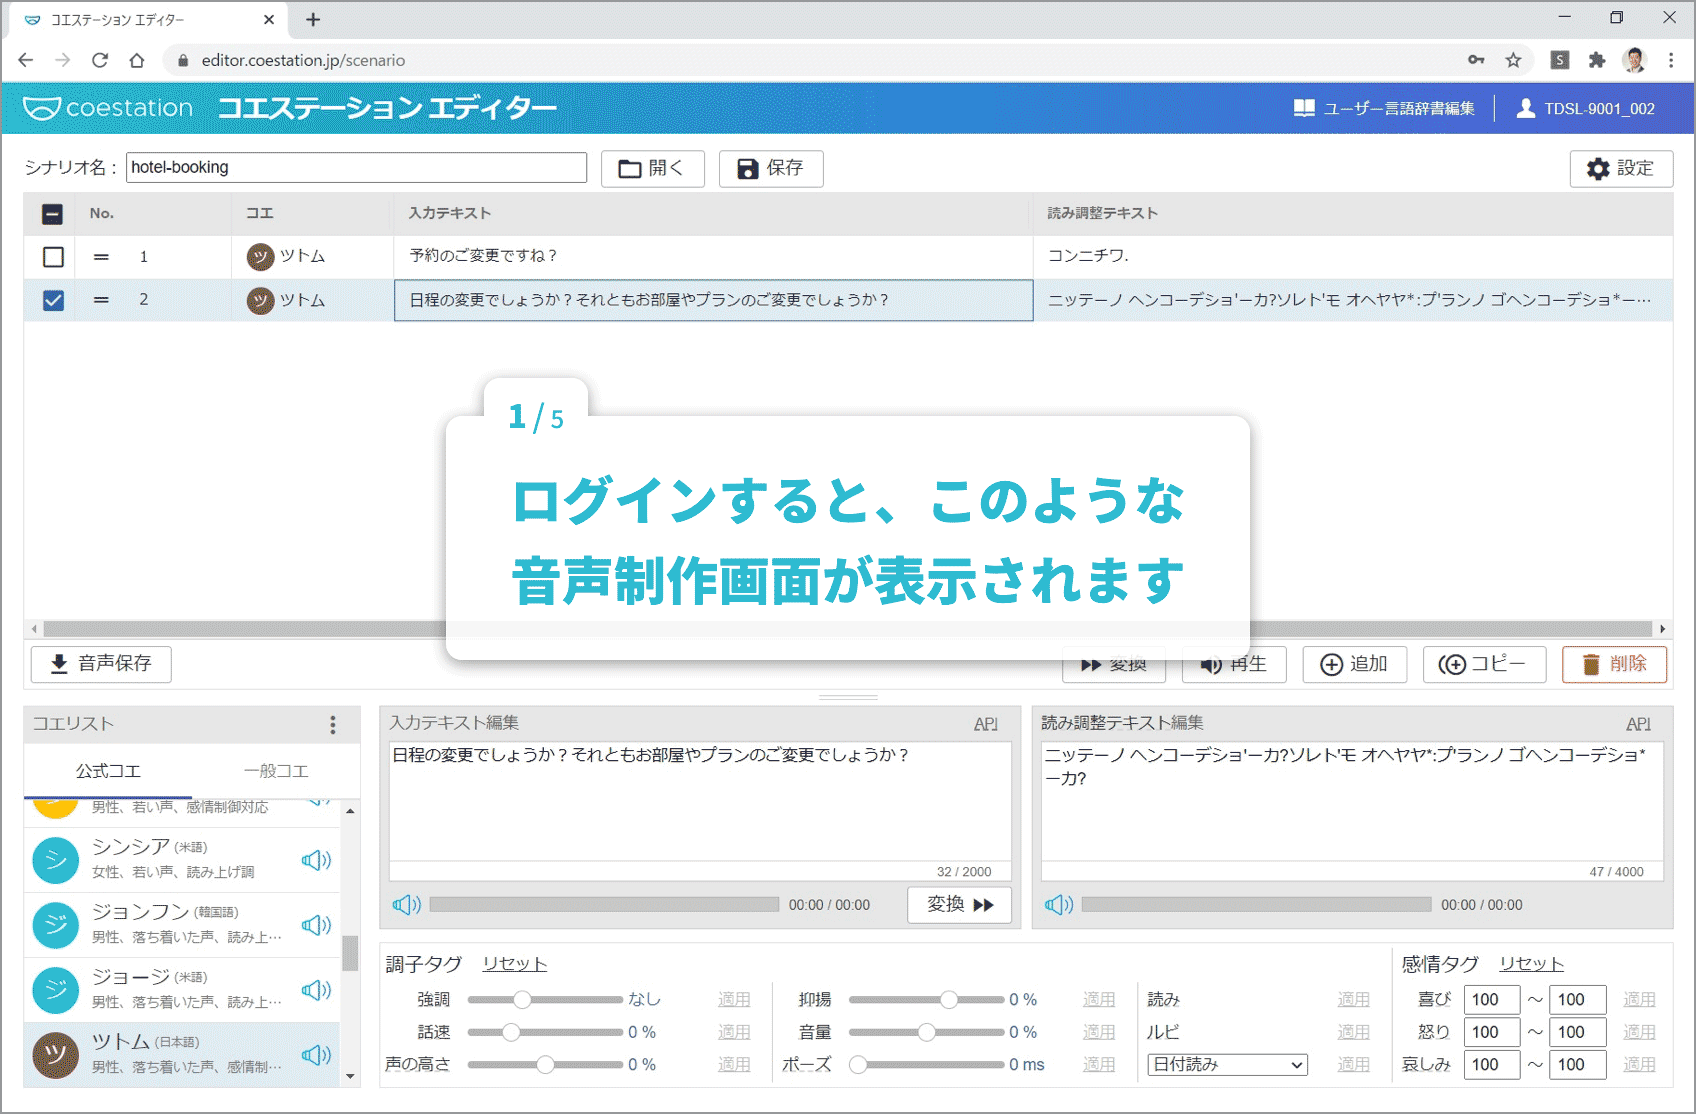The image size is (1696, 1114).
Task: Switch to 公式コエ tab
Action: [x=108, y=771]
